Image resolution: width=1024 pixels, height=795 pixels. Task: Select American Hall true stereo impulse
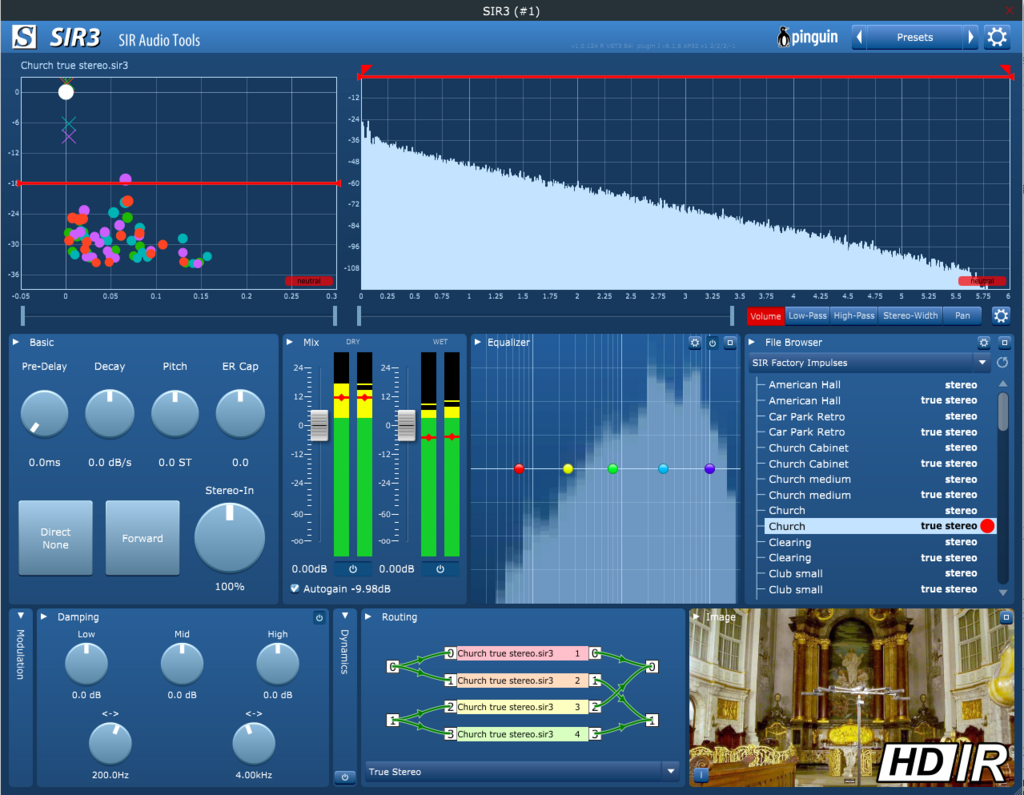[x=875, y=400]
